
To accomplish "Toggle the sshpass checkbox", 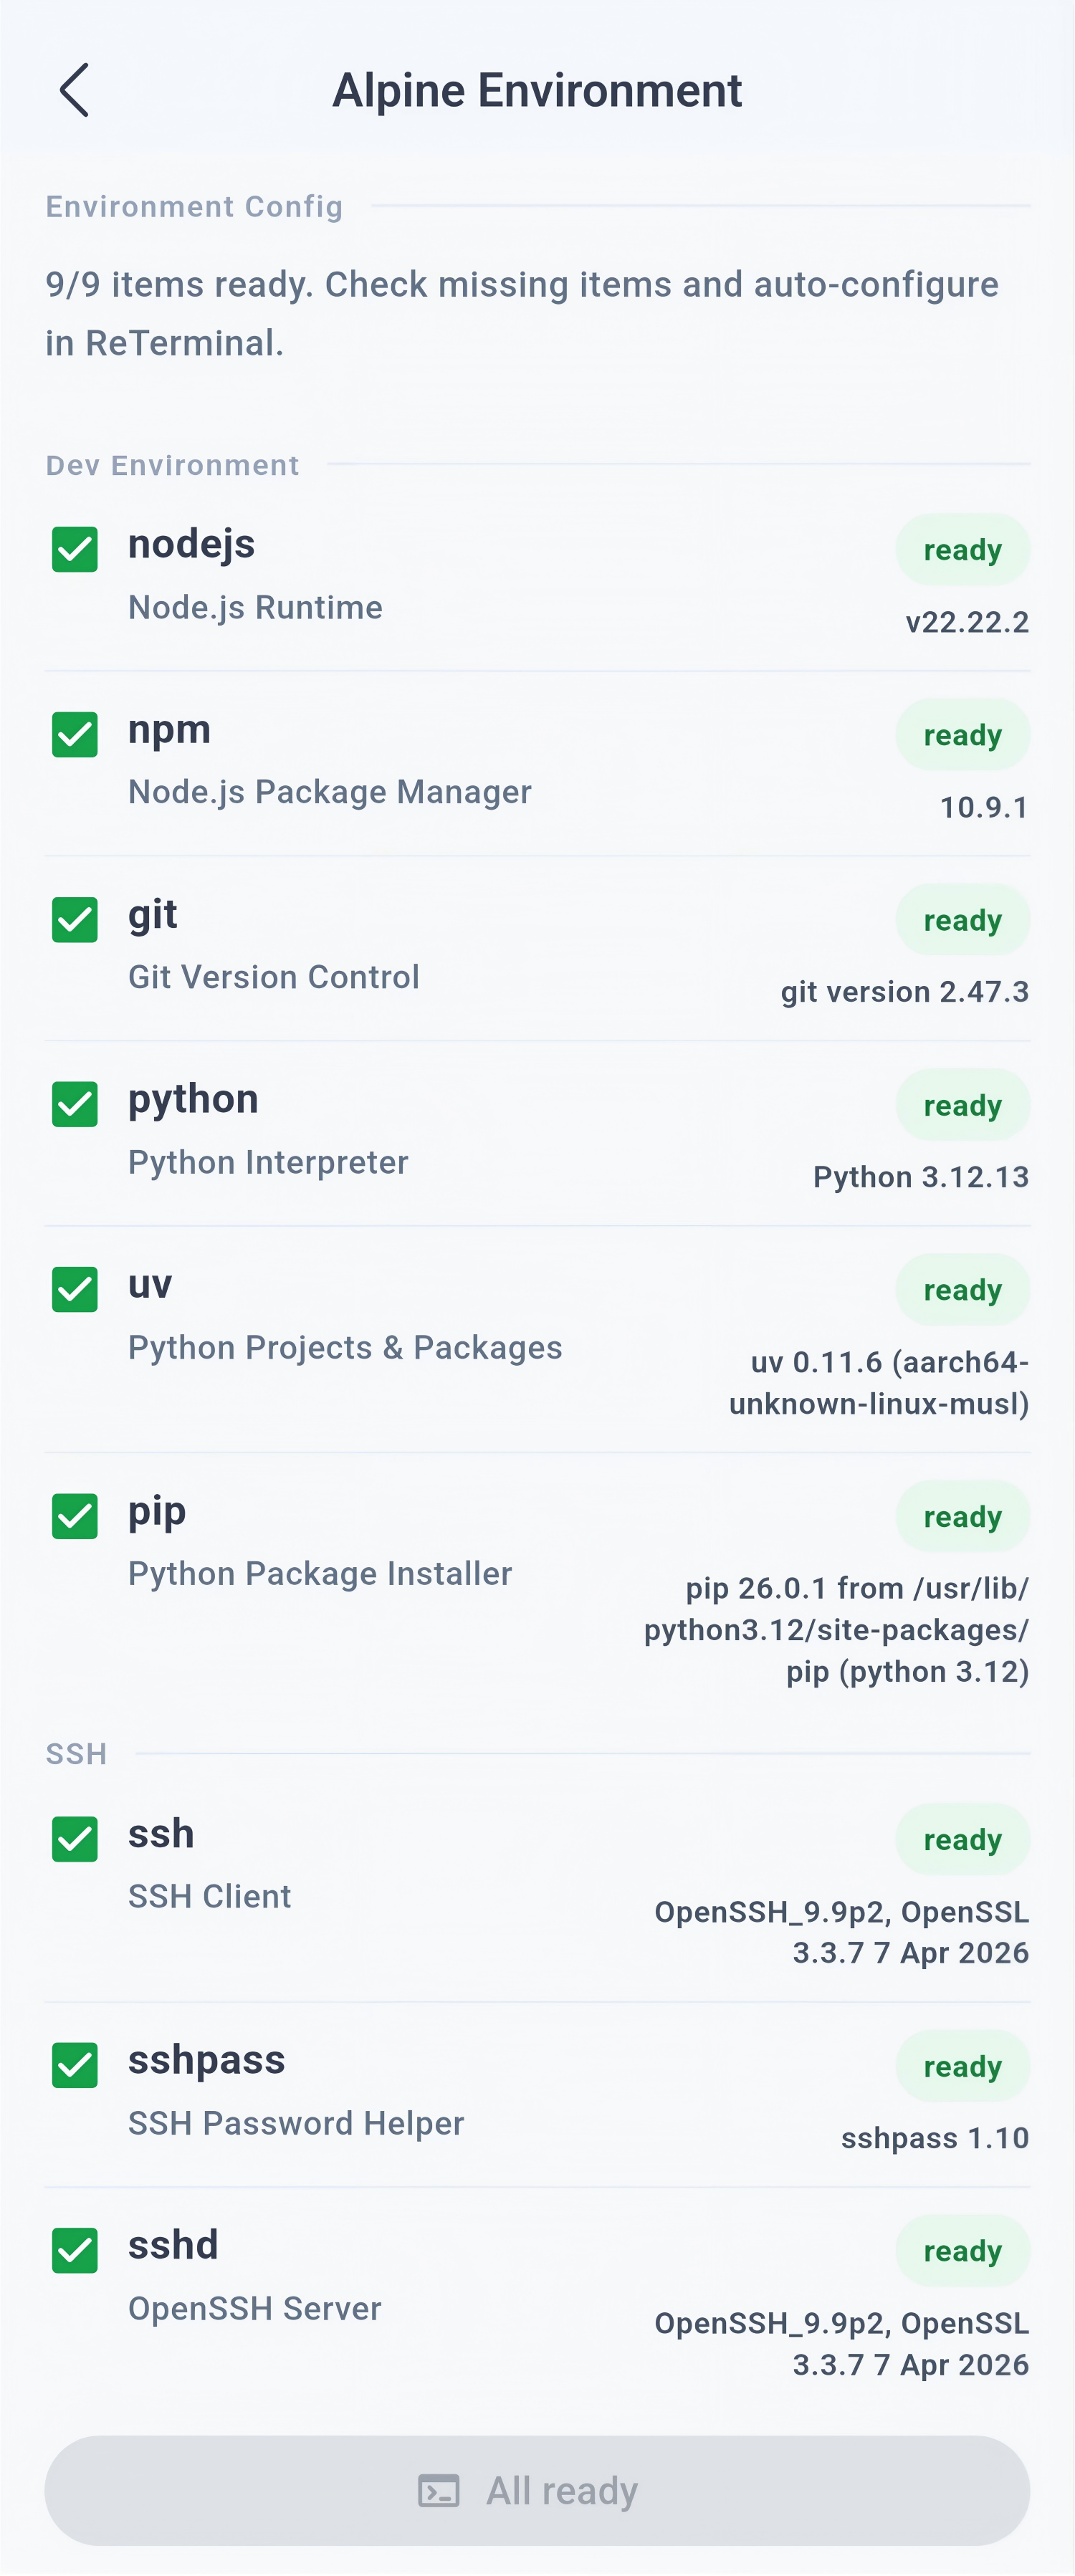I will pos(75,2066).
